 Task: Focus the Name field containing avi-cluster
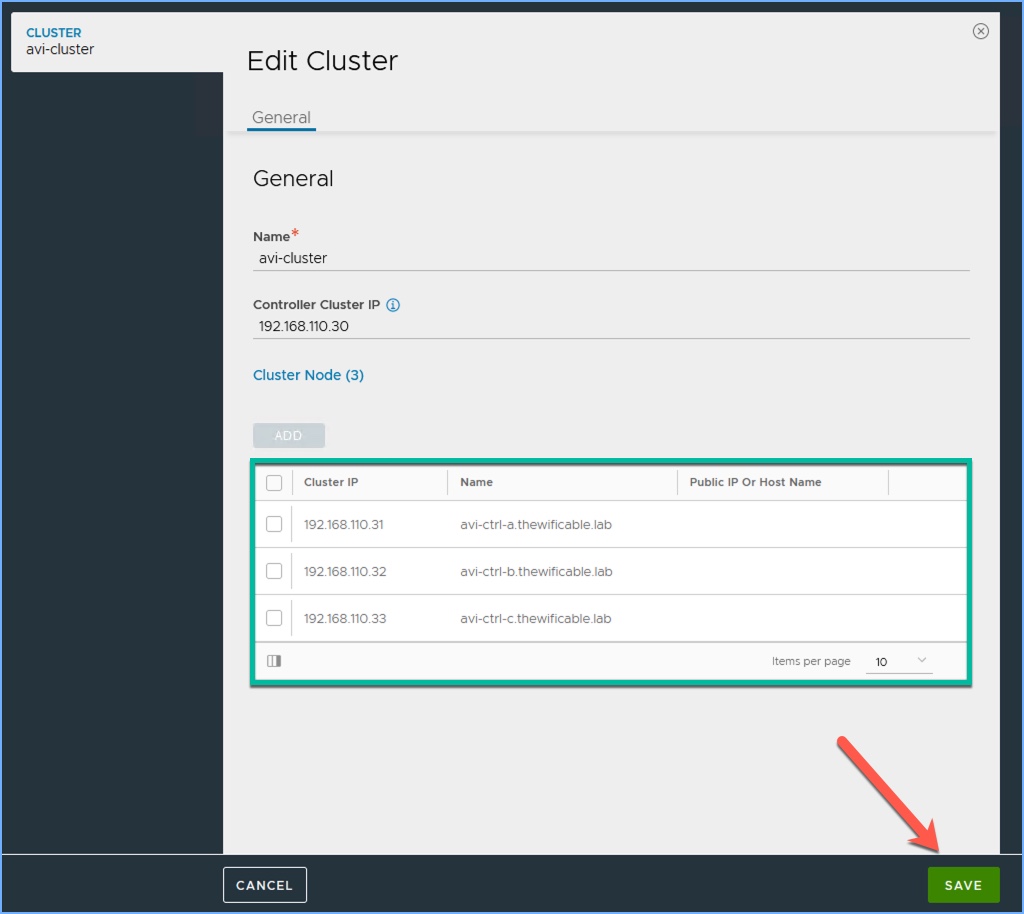click(x=610, y=258)
